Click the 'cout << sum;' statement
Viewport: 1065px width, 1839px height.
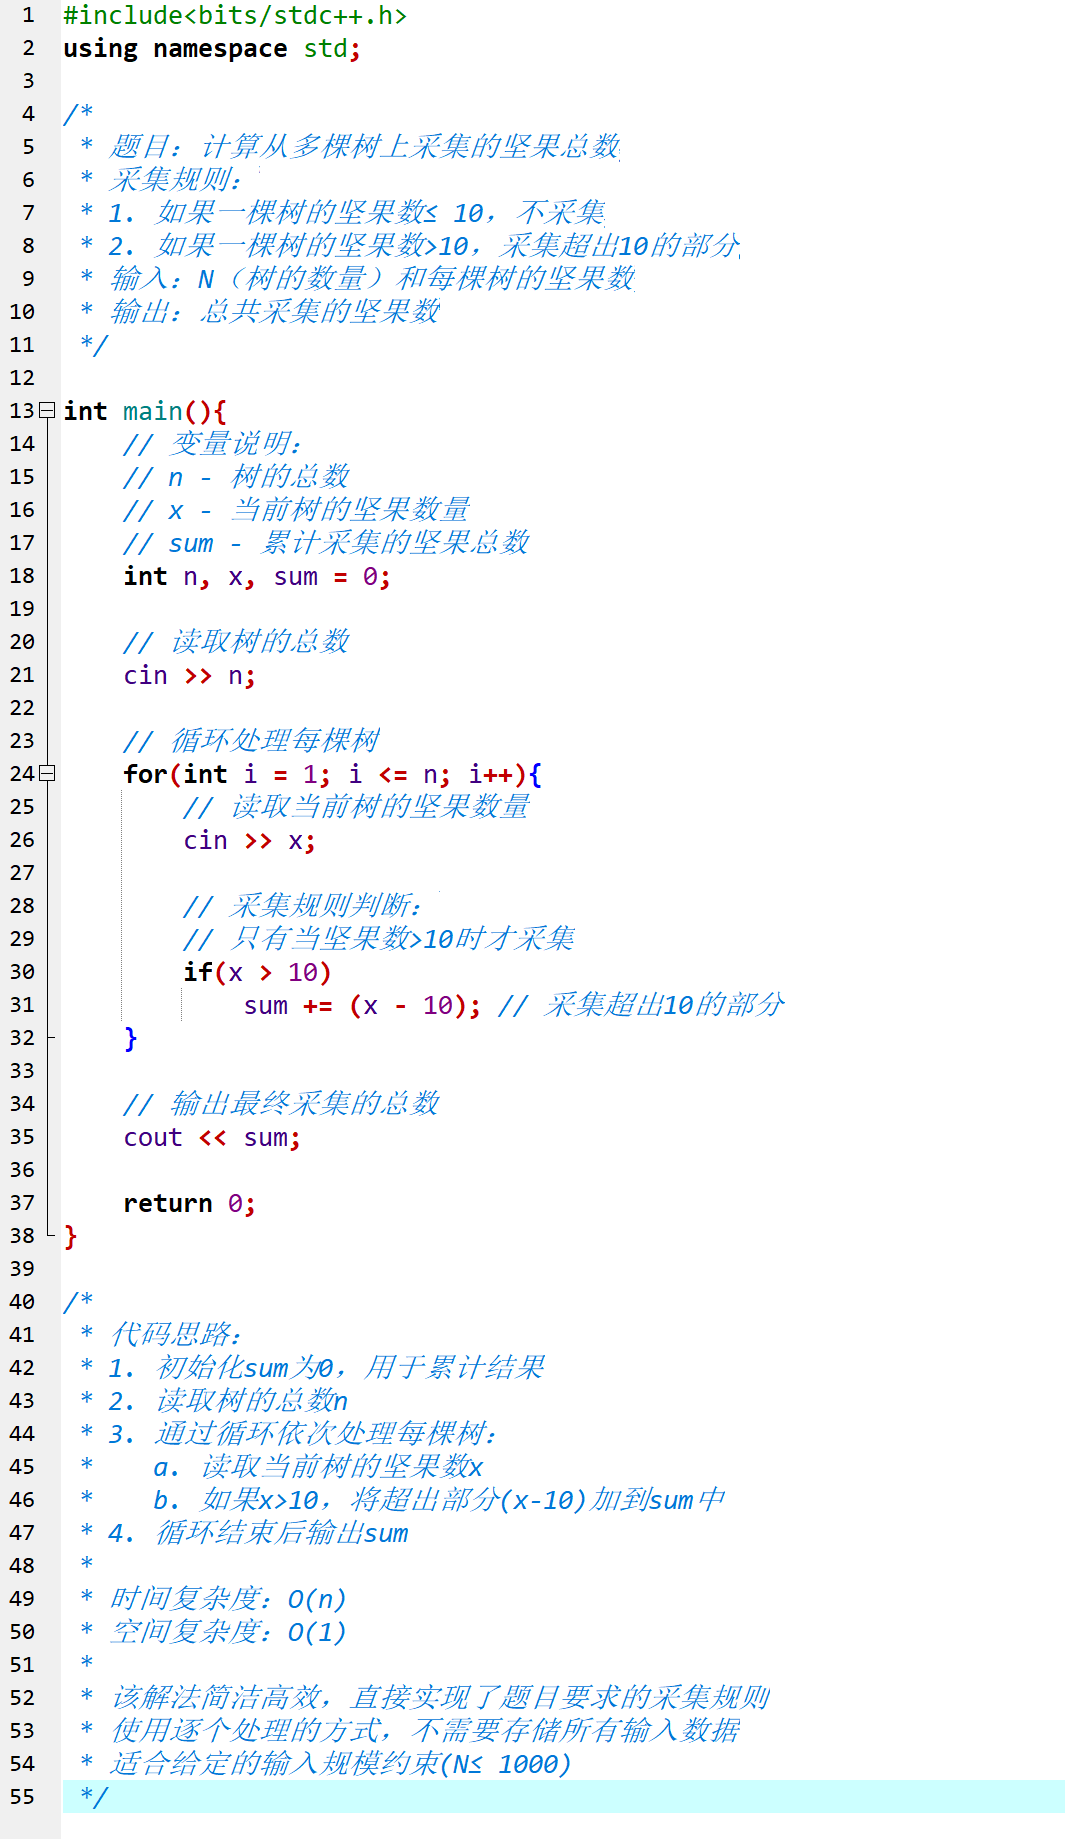(212, 1137)
